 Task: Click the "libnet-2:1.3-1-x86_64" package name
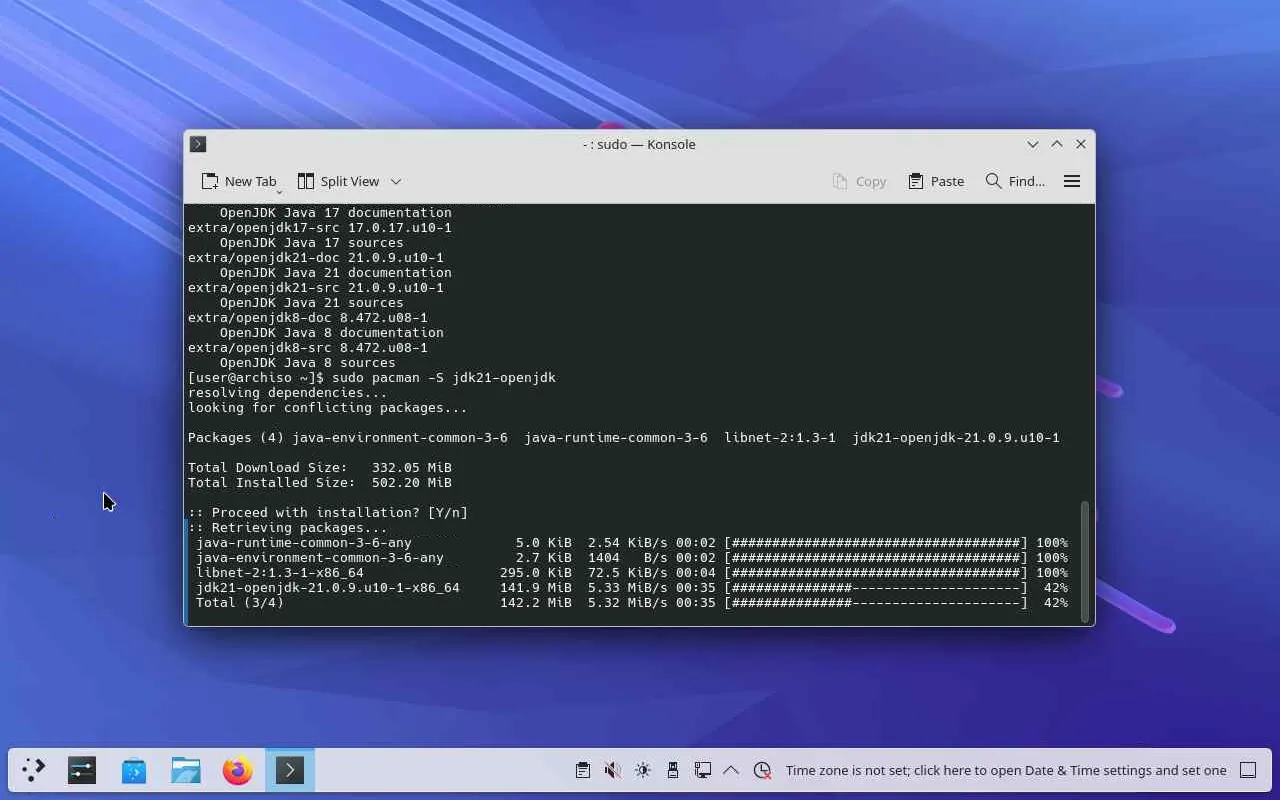pos(280,573)
